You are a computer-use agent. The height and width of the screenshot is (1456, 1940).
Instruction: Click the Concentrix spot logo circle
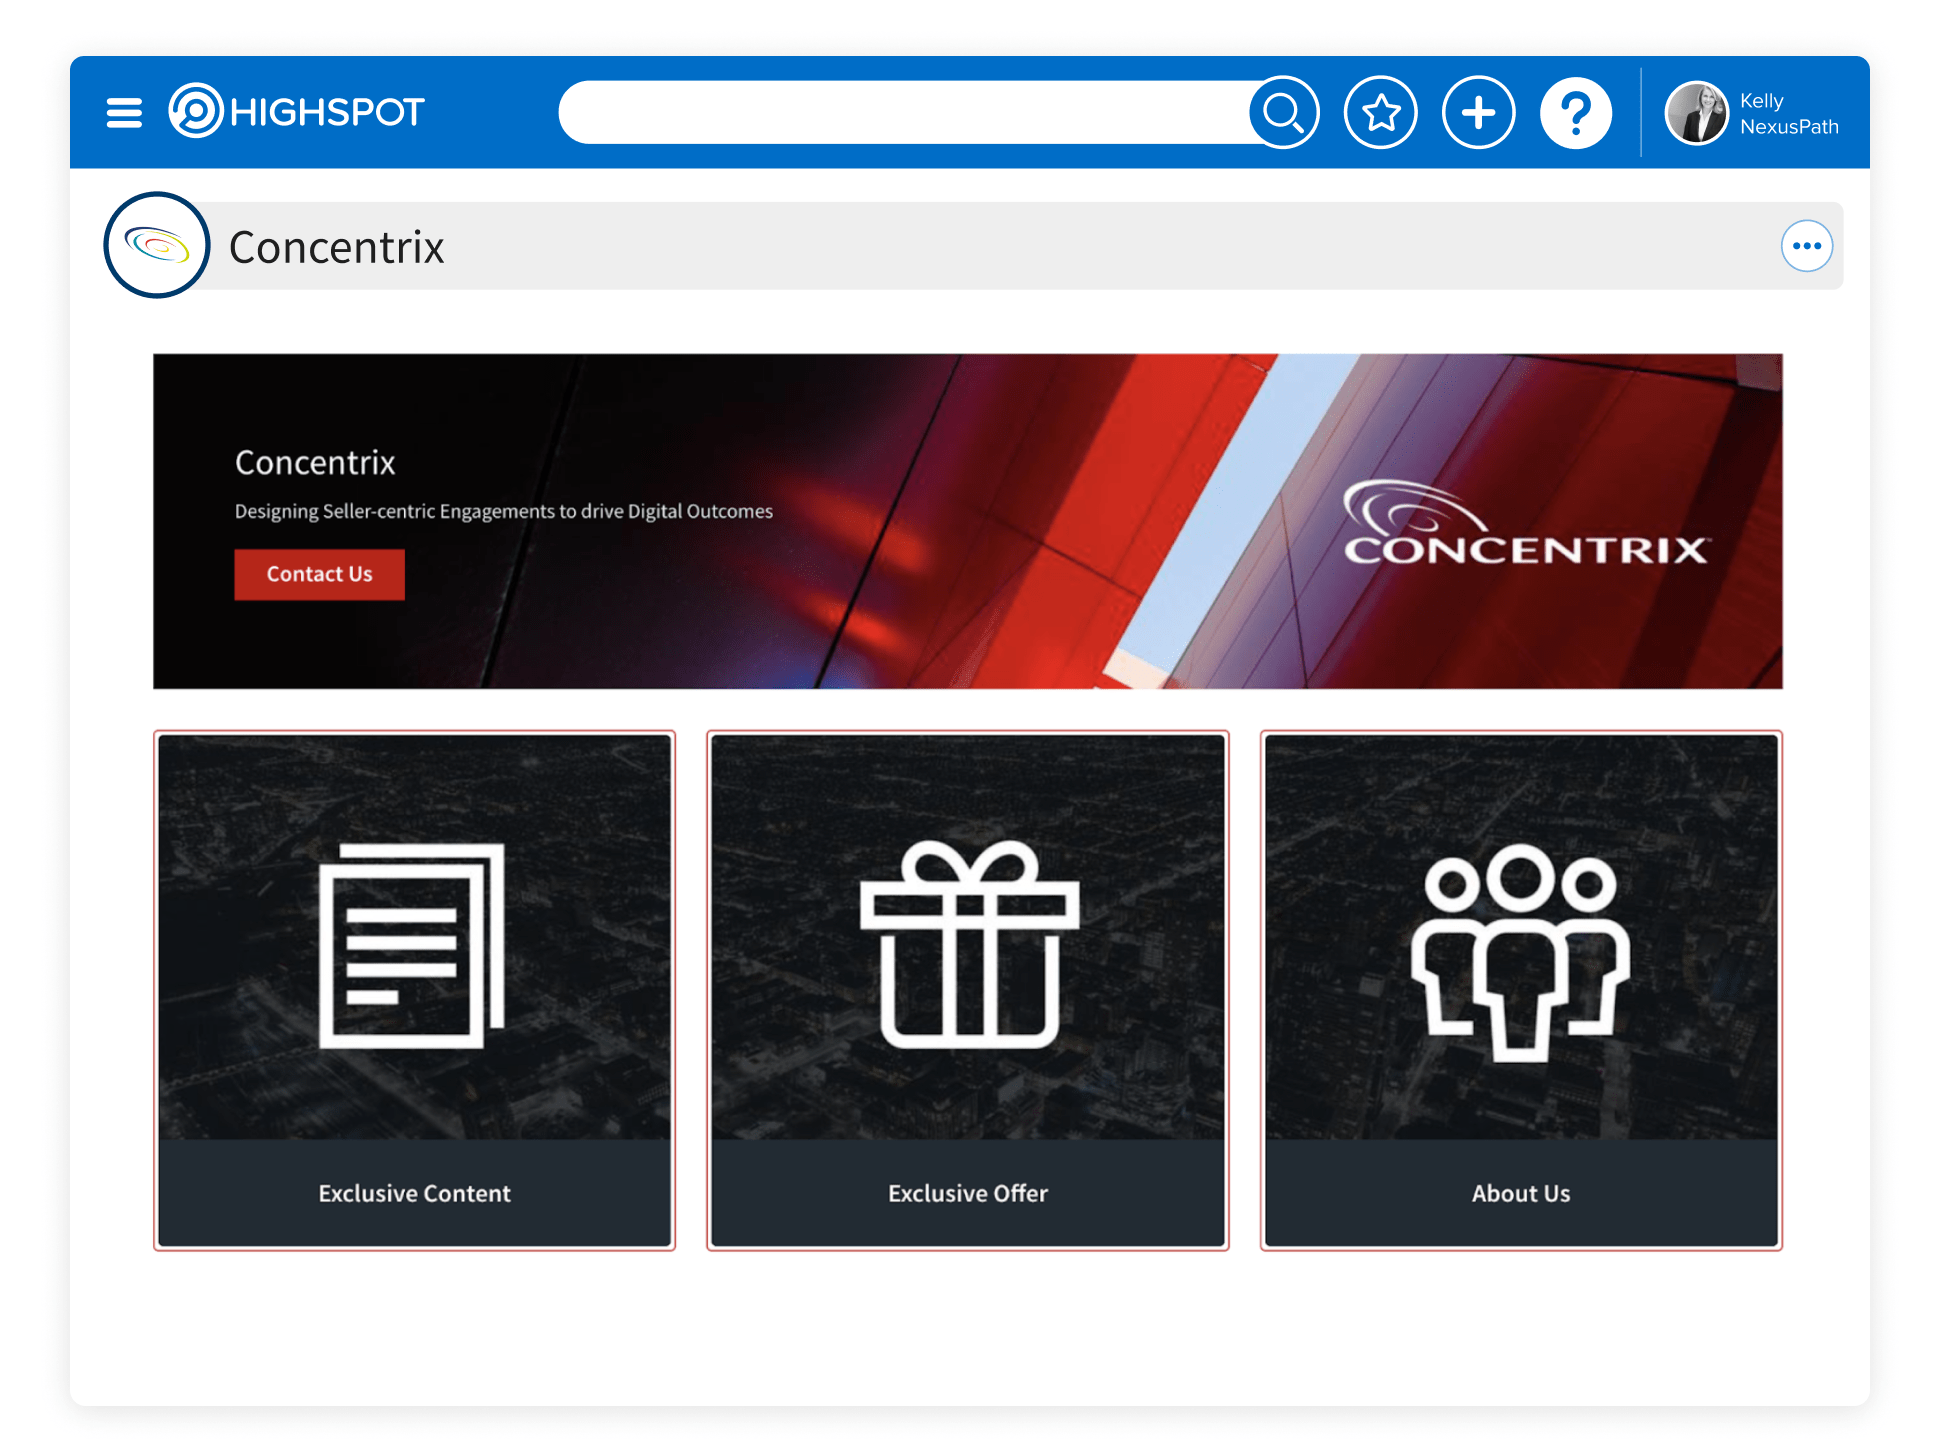point(157,245)
